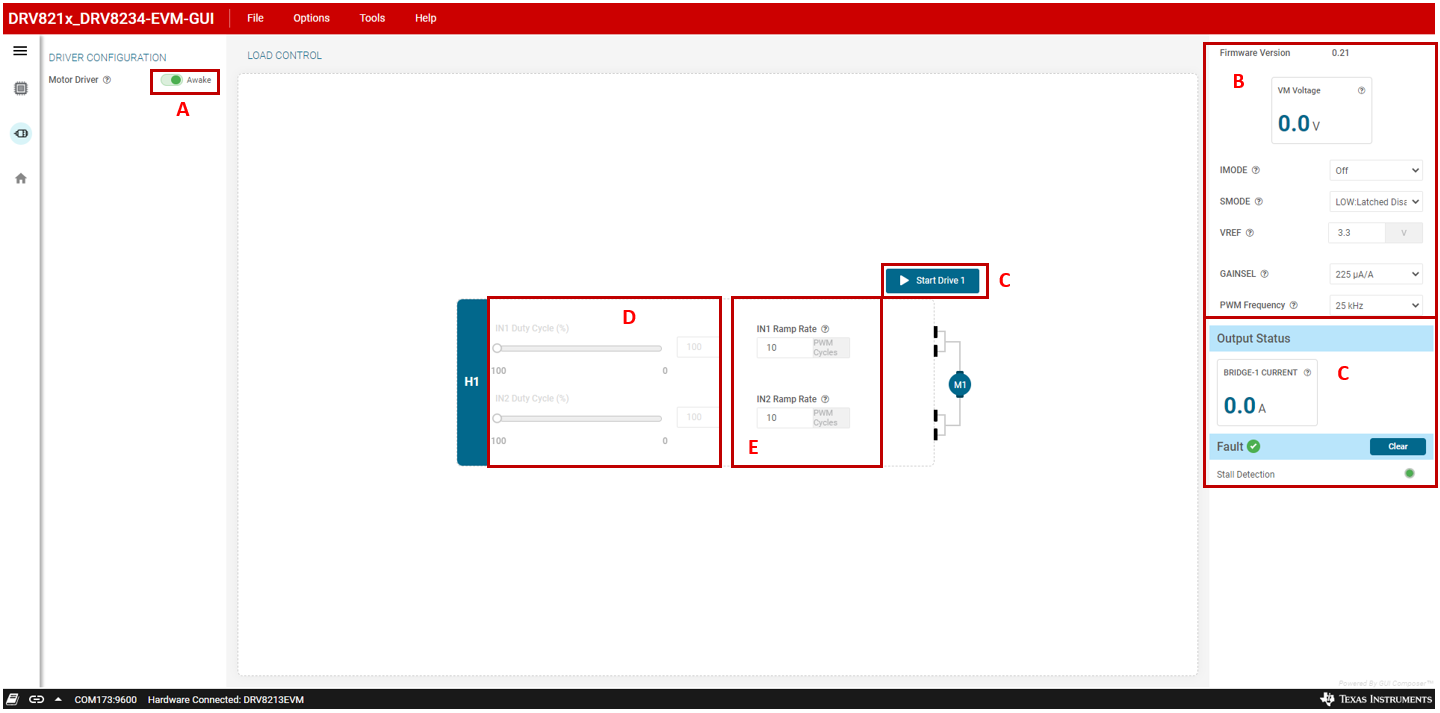Open the File menu
Image resolution: width=1440 pixels, height=713 pixels.
(255, 18)
